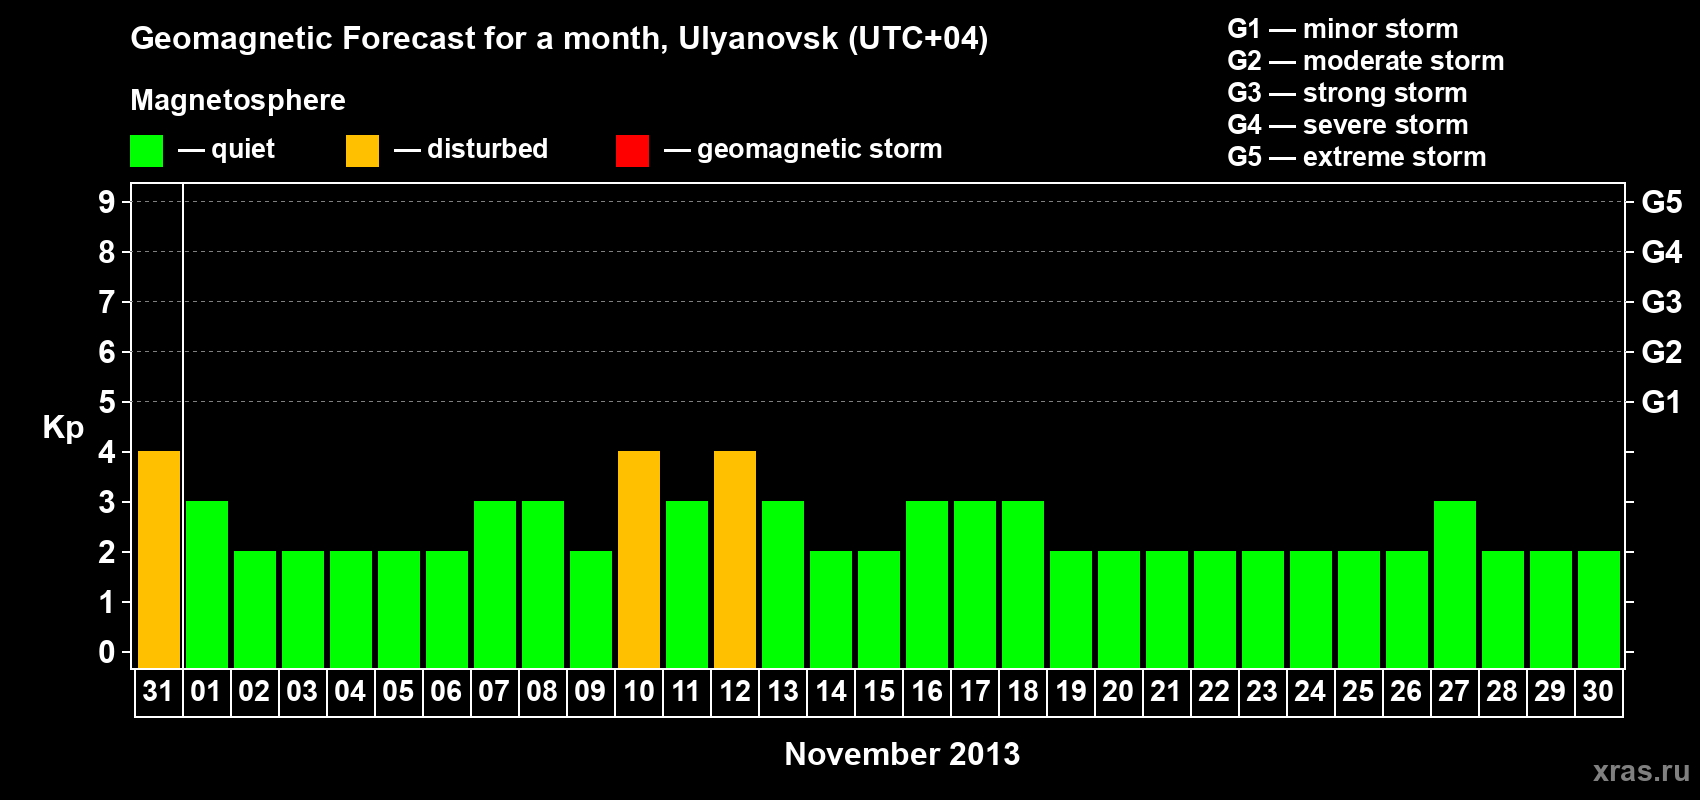1700x800 pixels.
Task: Click the date label 15
Action: (879, 691)
